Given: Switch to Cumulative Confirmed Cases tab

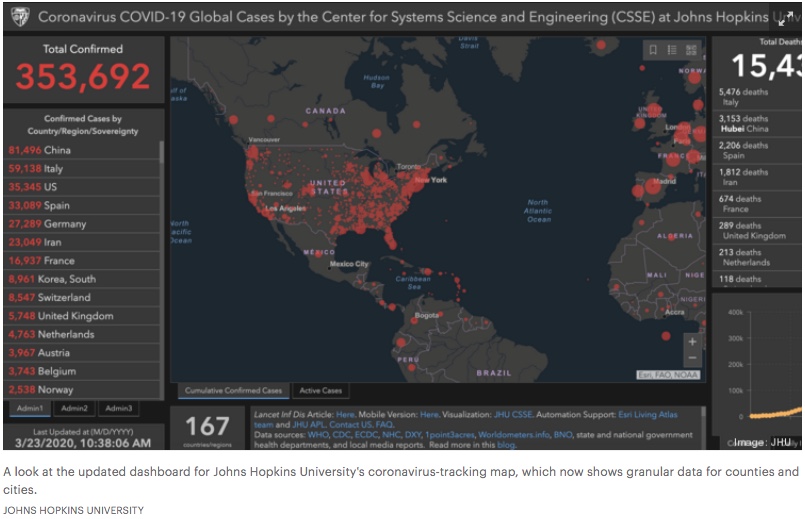Looking at the screenshot, I should pyautogui.click(x=235, y=391).
